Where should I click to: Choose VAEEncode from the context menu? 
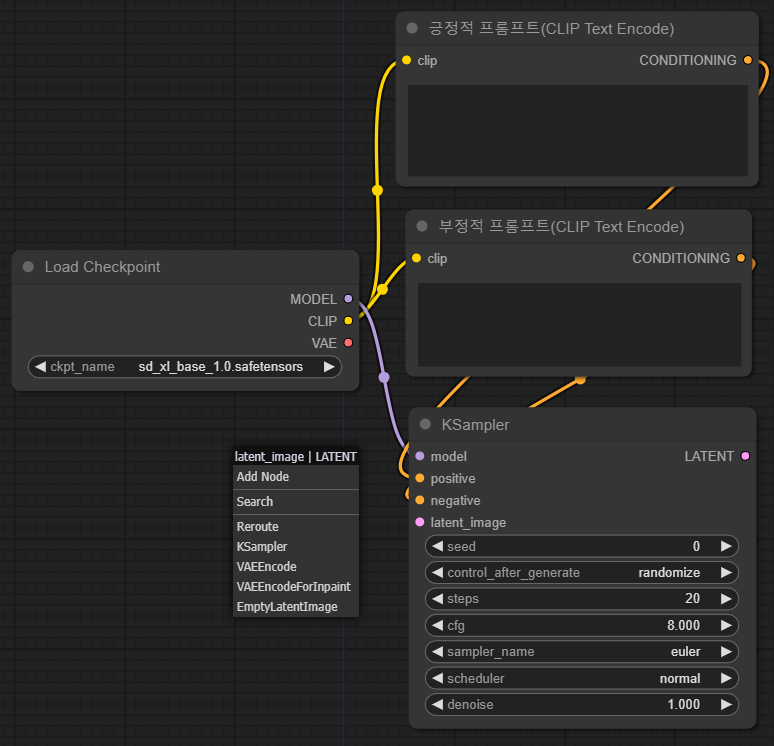(296, 567)
